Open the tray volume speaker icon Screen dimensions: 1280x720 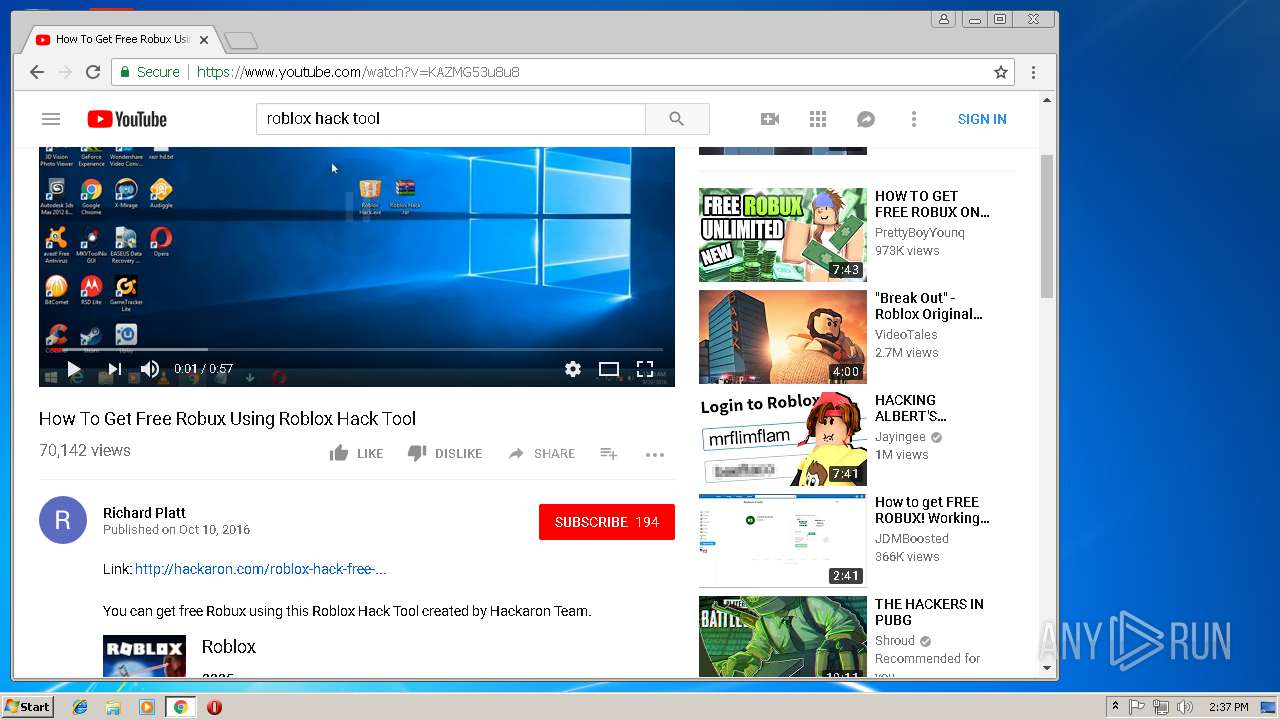(1185, 707)
